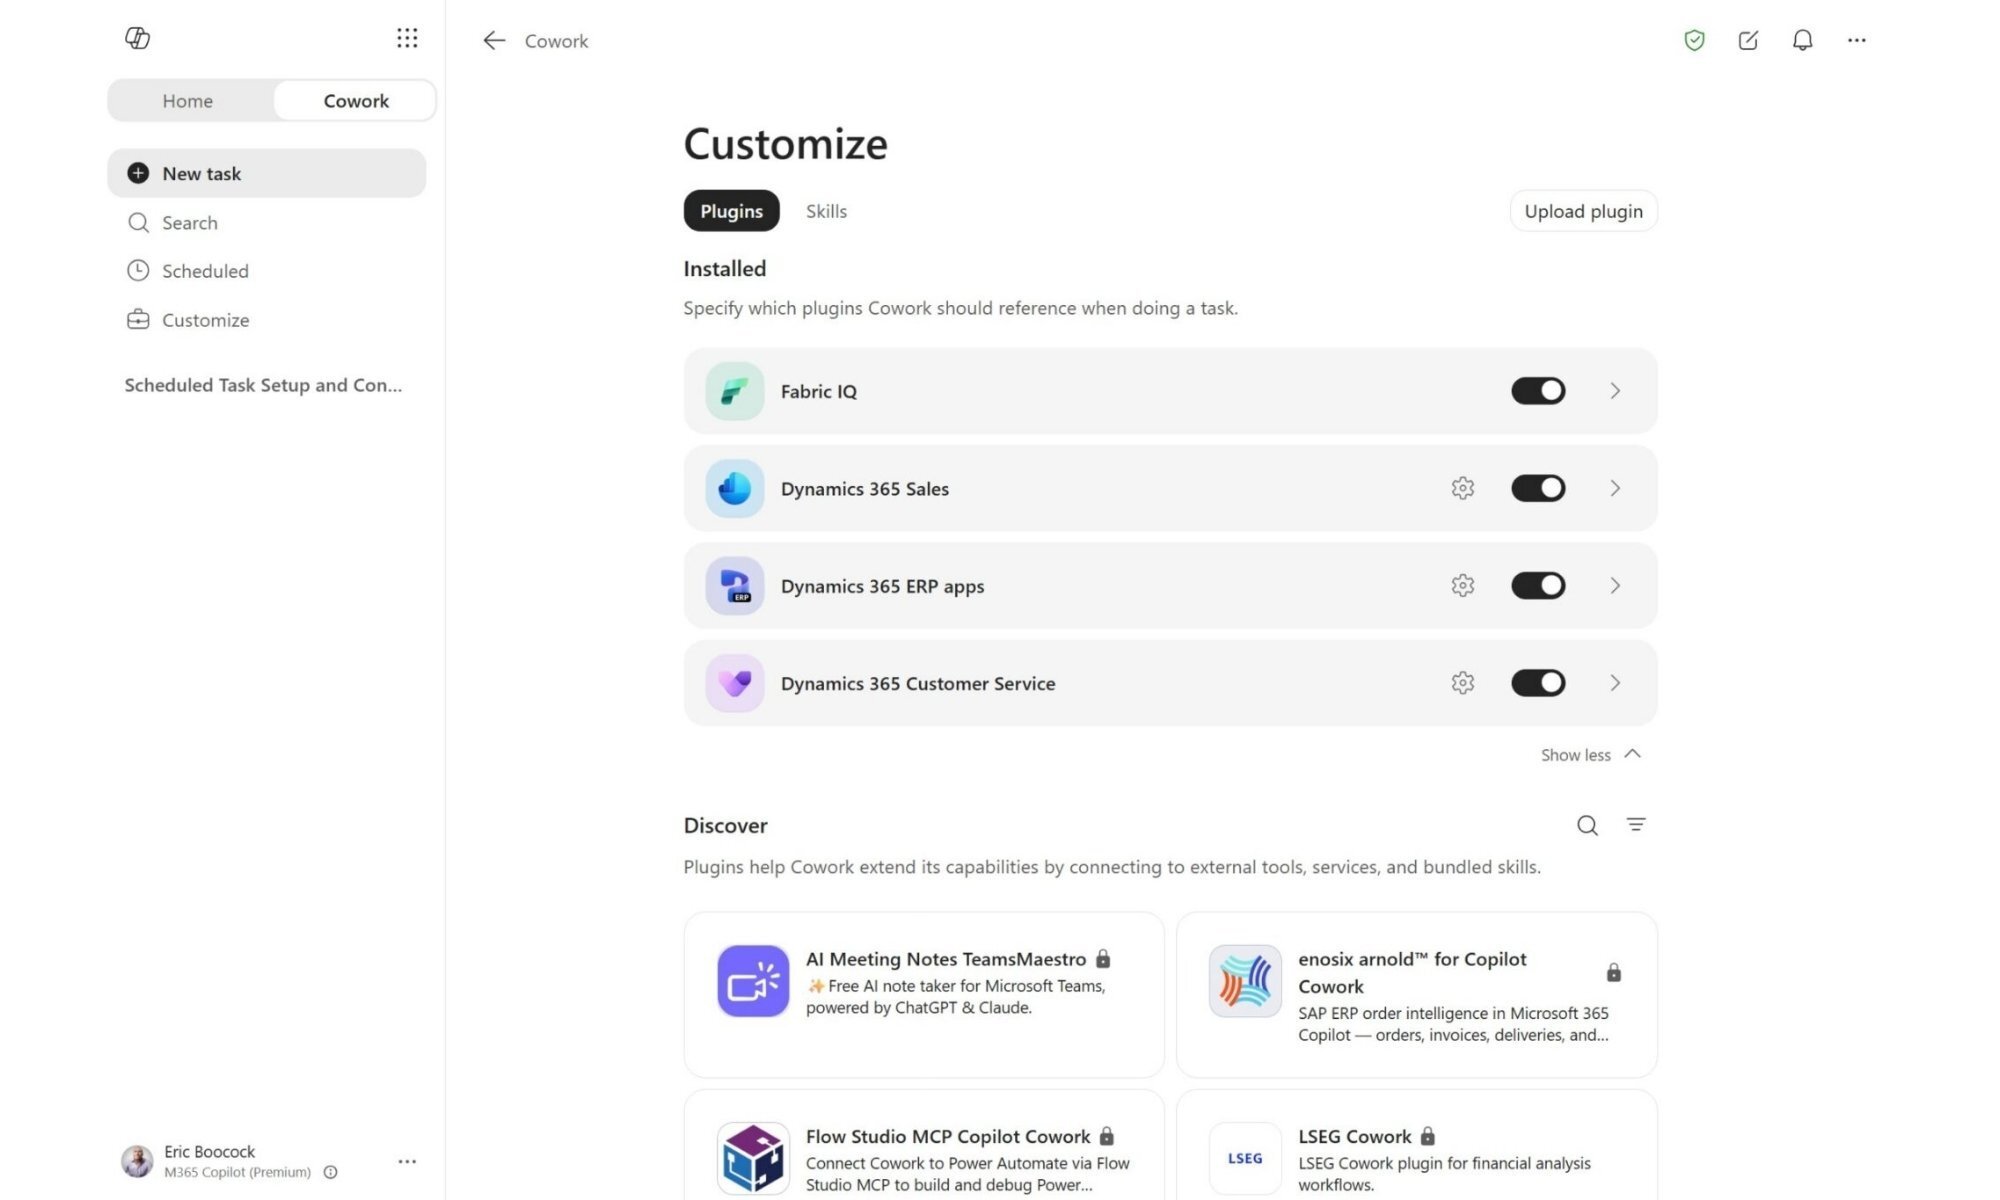2000x1200 pixels.
Task: Open new chat compose icon
Action: pyautogui.click(x=1748, y=40)
